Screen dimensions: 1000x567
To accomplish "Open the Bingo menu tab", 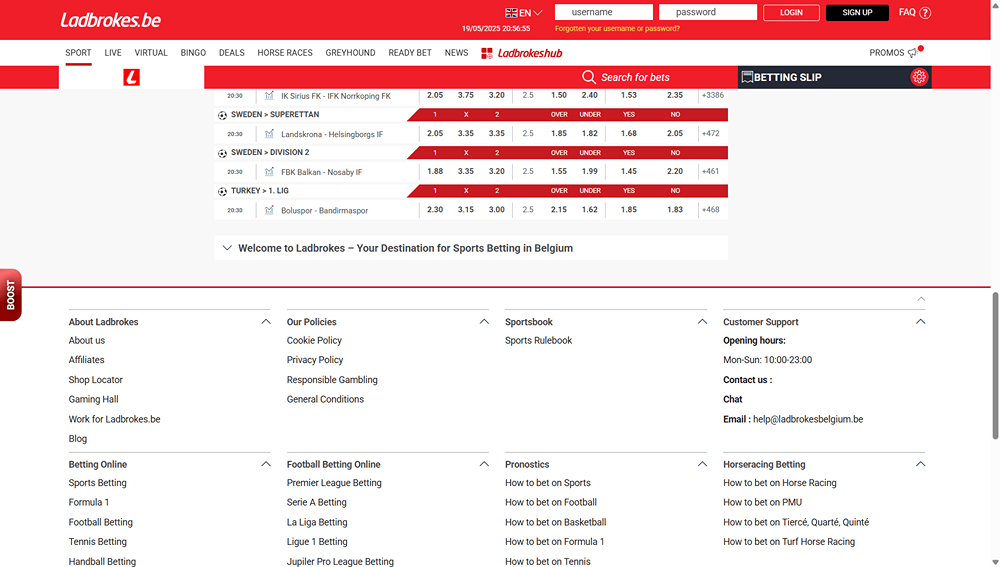I will click(x=193, y=52).
